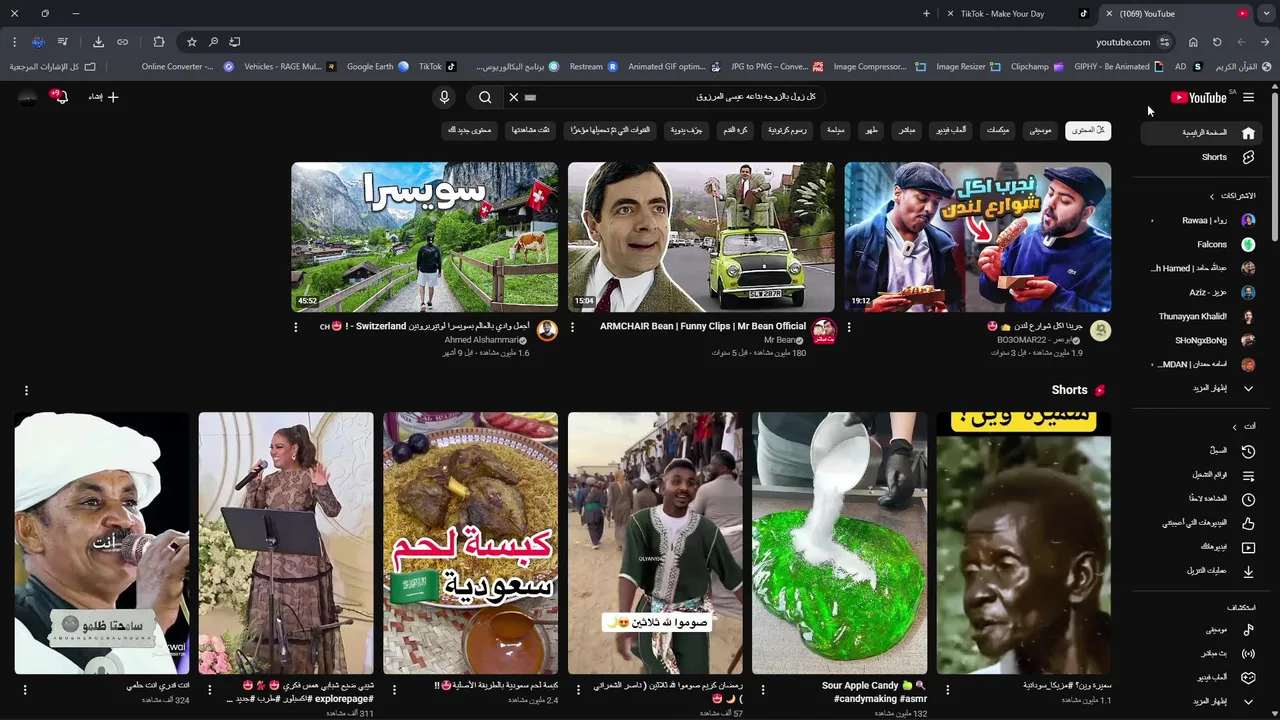This screenshot has width=1280, height=720.
Task: Reload the page with the browser refresh icon
Action: point(1217,42)
